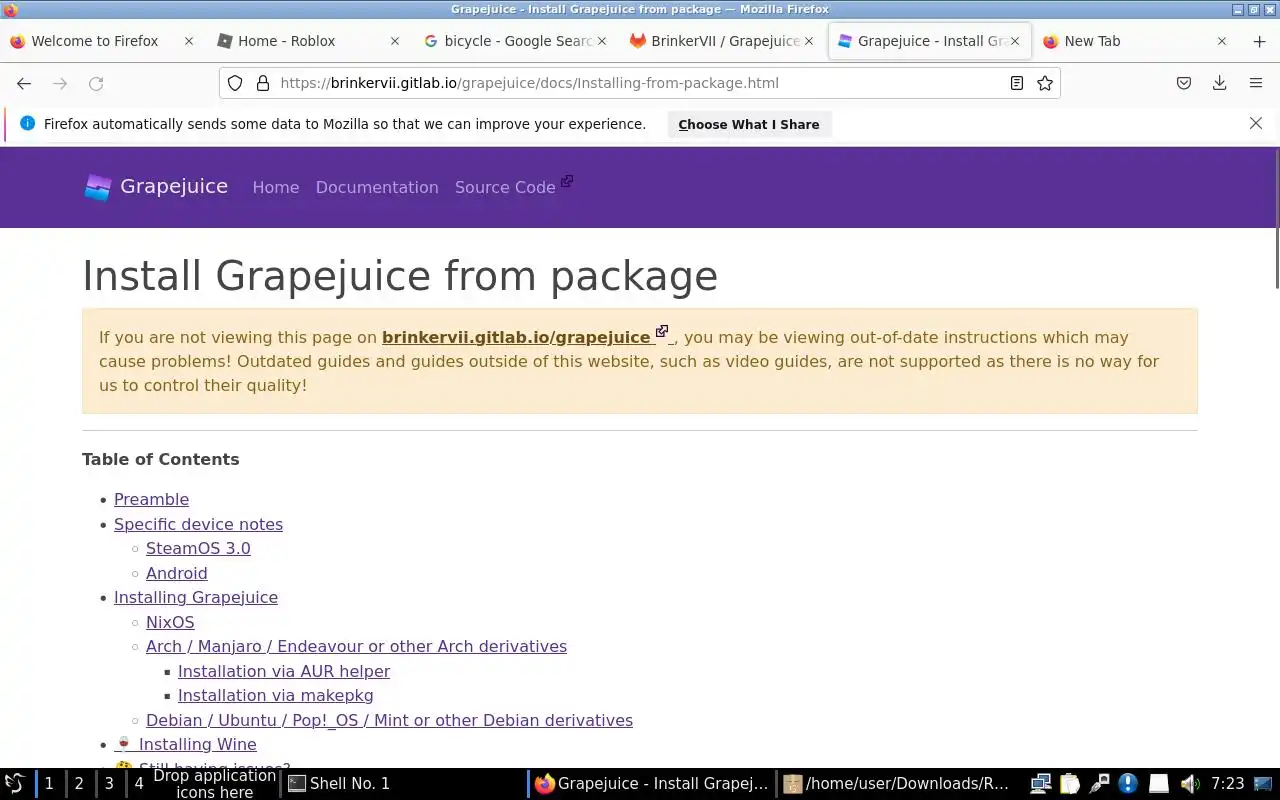Image resolution: width=1280 pixels, height=800 pixels.
Task: Open a new tab with plus button
Action: click(x=1259, y=41)
